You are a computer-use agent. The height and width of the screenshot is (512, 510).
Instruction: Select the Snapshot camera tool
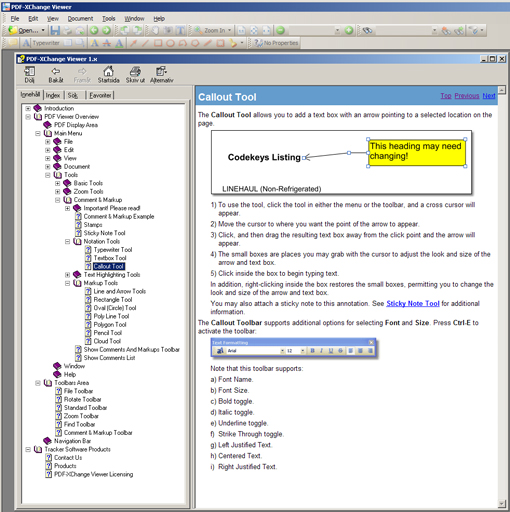pyautogui.click(x=168, y=31)
